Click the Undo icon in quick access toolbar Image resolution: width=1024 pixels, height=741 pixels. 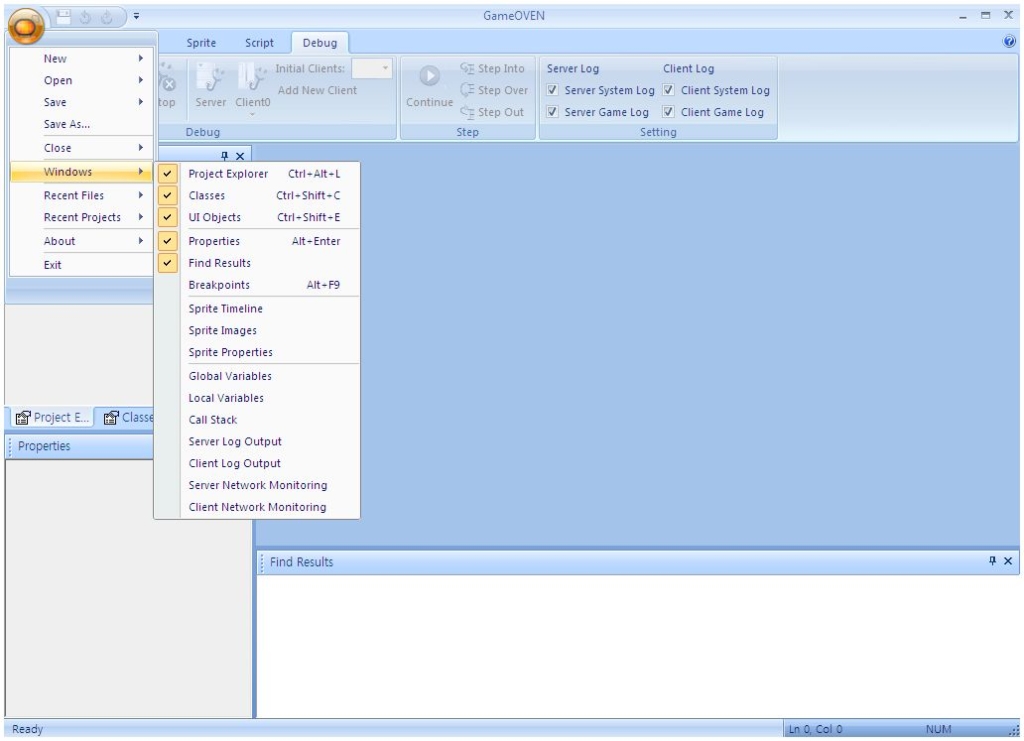85,17
